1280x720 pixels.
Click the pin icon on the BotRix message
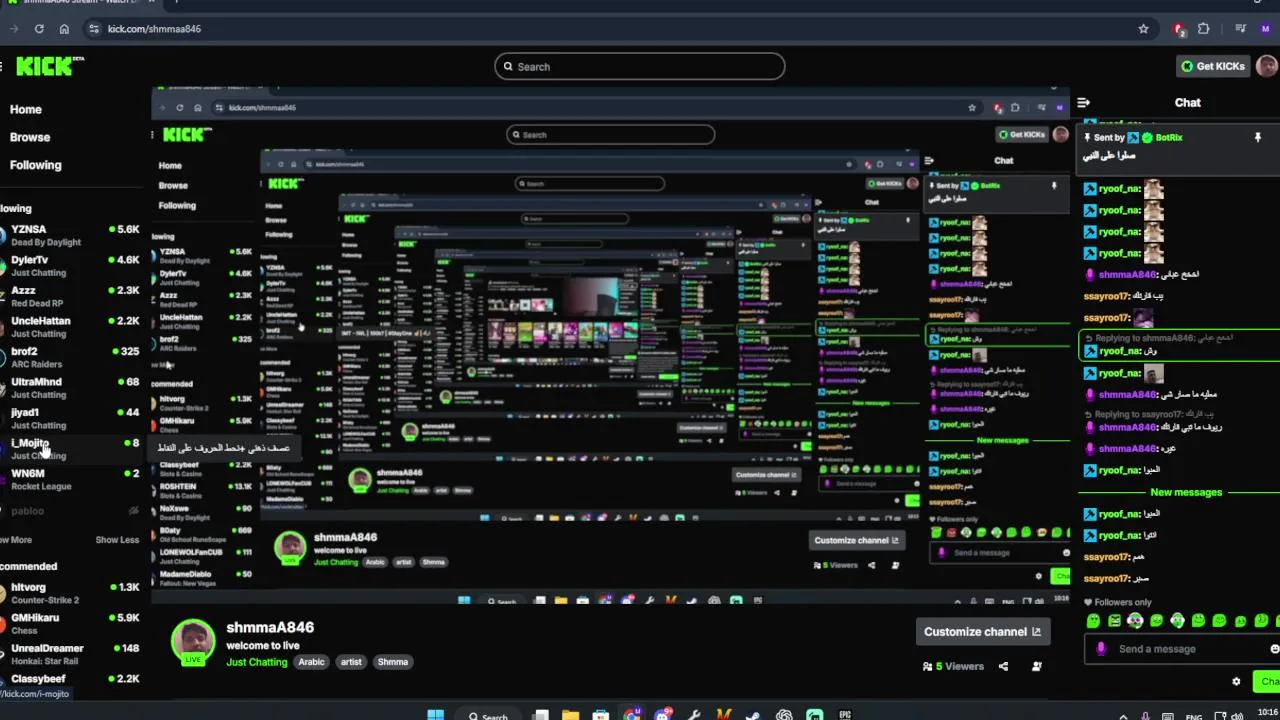click(1258, 137)
